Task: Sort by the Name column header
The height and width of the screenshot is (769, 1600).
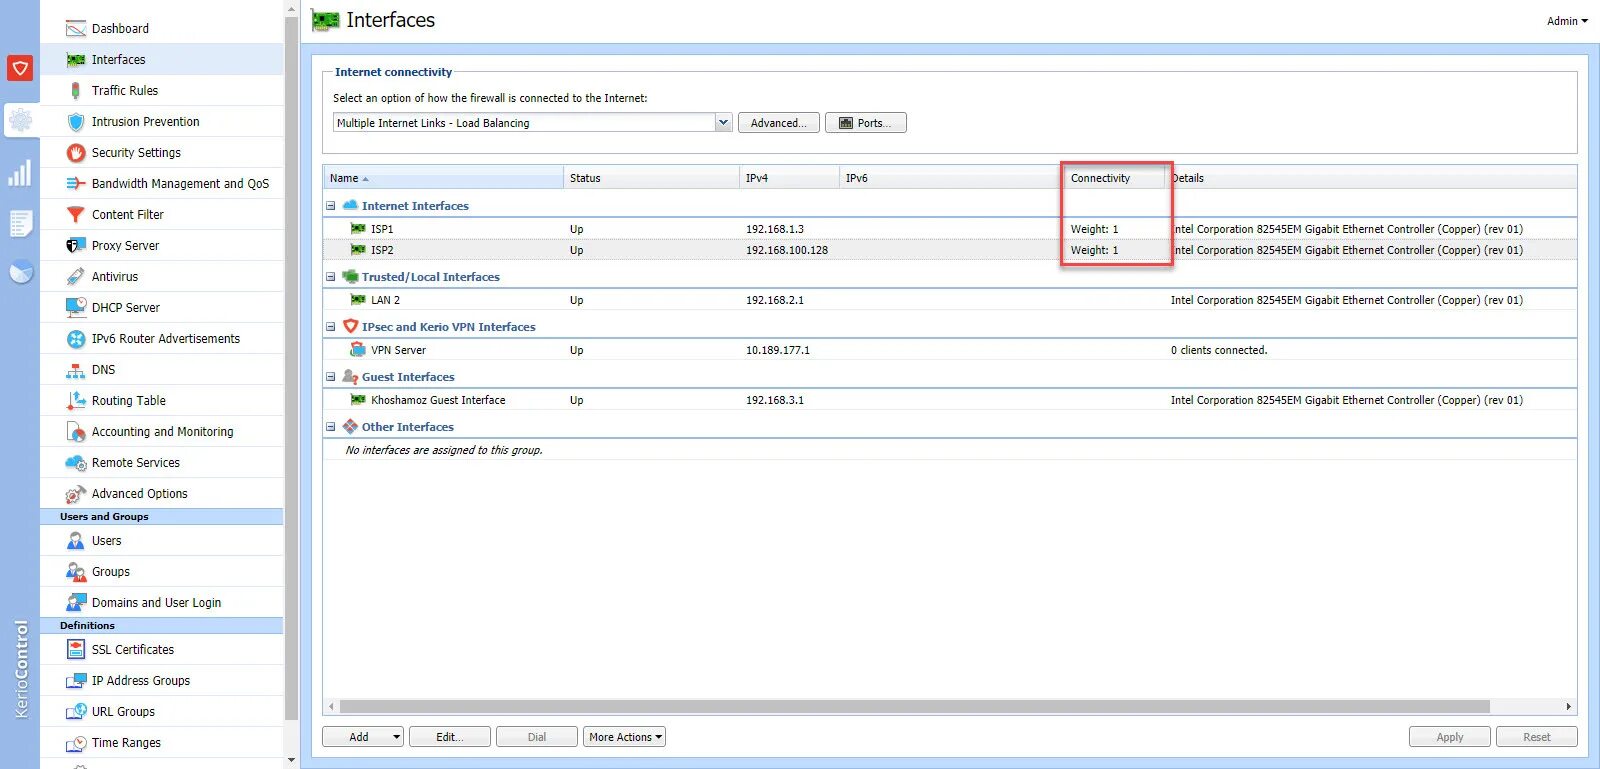Action: pyautogui.click(x=443, y=178)
